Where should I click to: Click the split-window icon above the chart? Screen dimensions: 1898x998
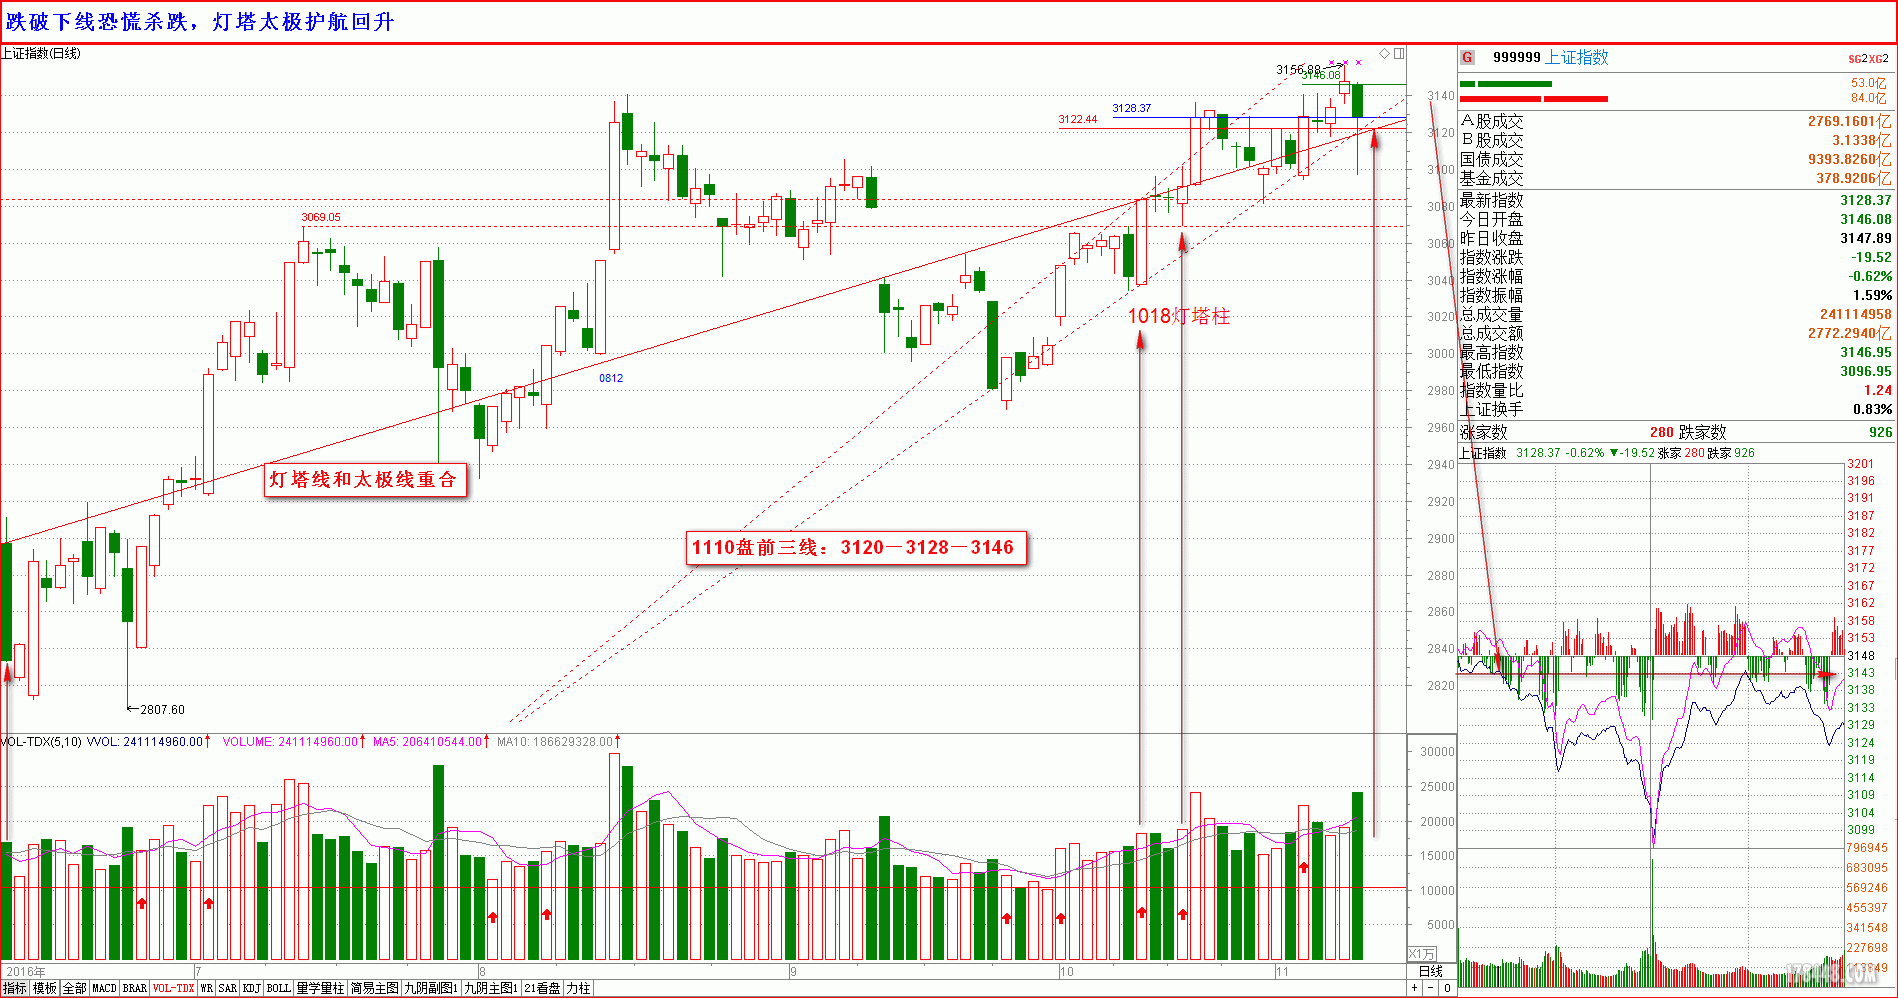point(1399,53)
